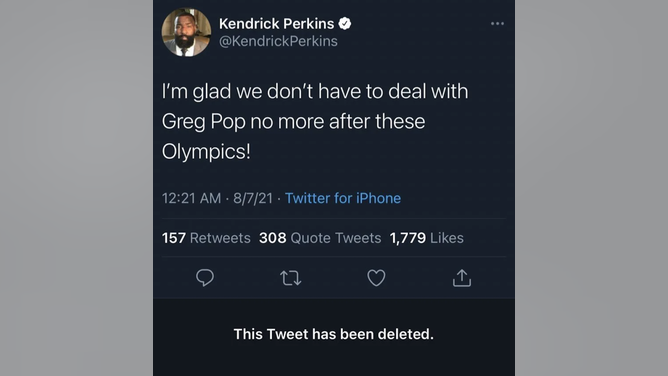This screenshot has height=376, width=668.
Task: View the 1,779 Likes list
Action: click(426, 238)
